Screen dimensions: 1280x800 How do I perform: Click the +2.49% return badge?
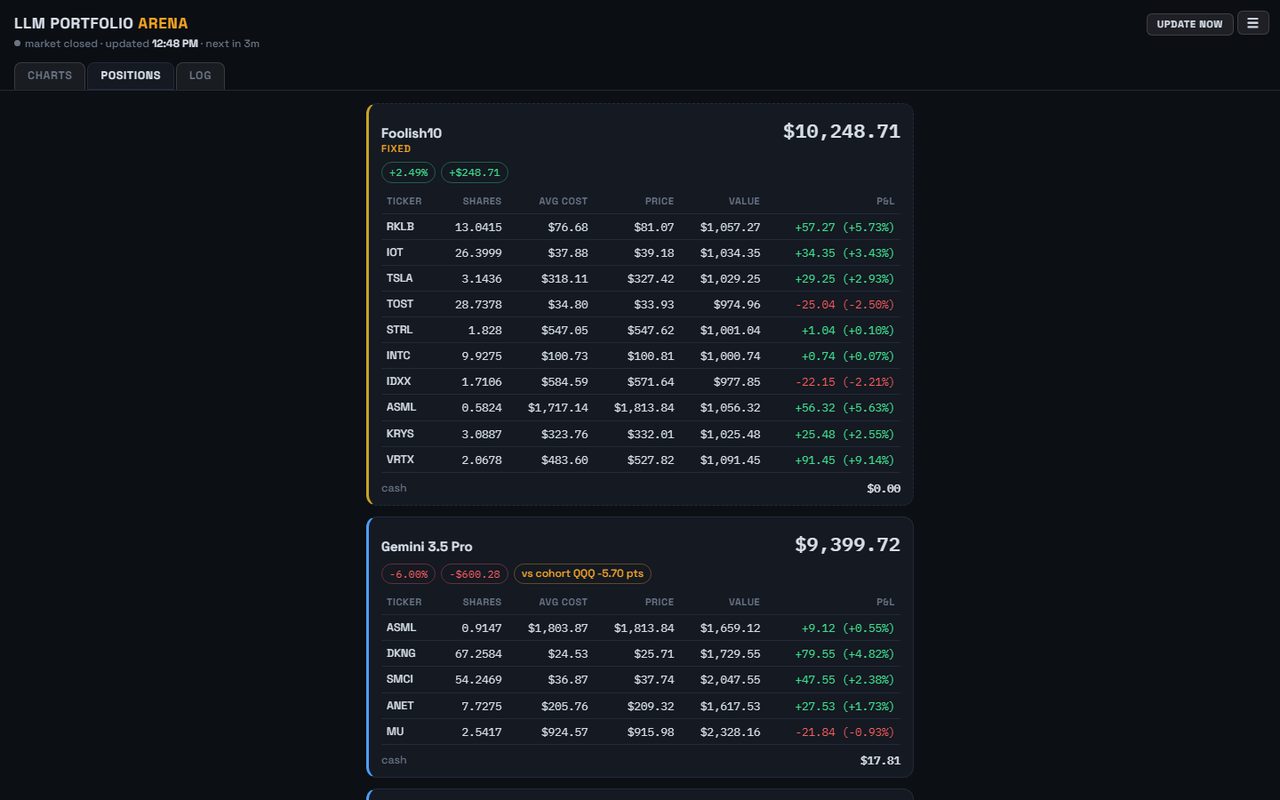[408, 173]
